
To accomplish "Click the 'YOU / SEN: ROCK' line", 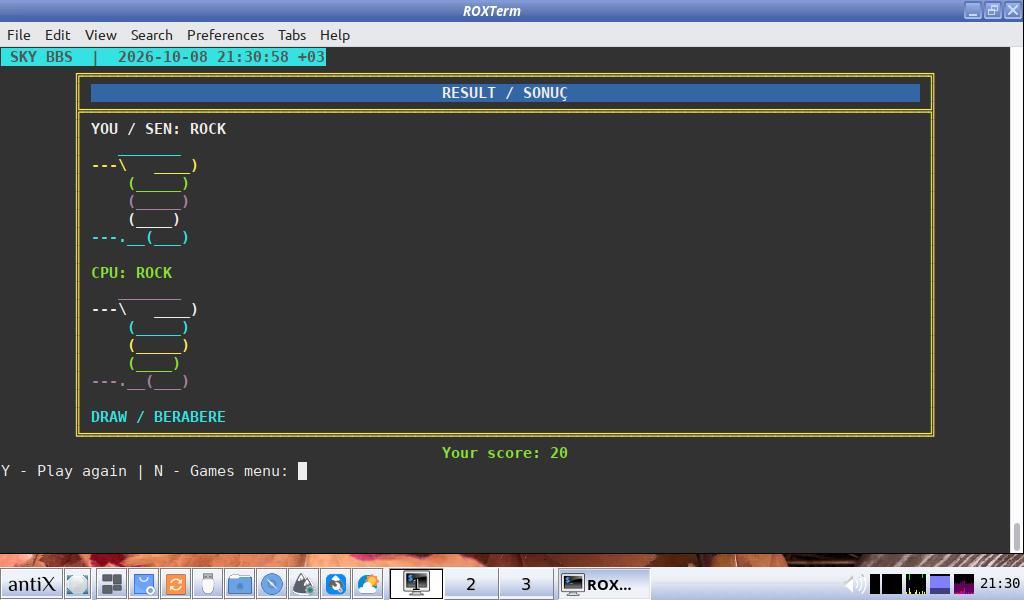I will 159,129.
